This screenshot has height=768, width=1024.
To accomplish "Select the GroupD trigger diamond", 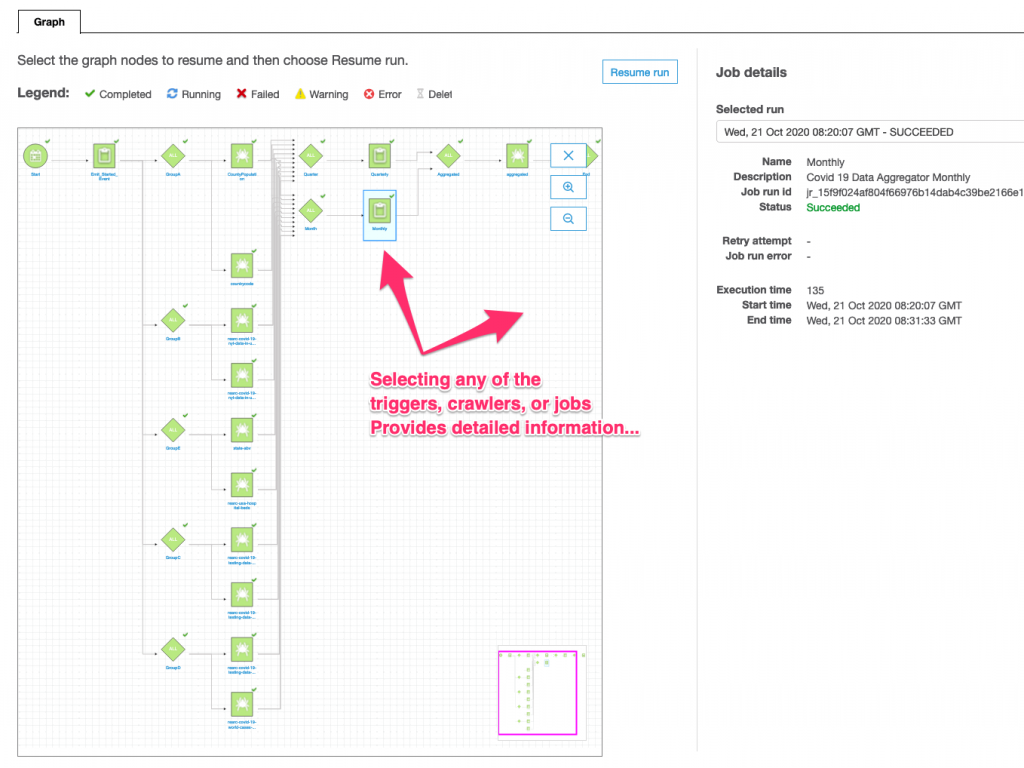I will [173, 651].
